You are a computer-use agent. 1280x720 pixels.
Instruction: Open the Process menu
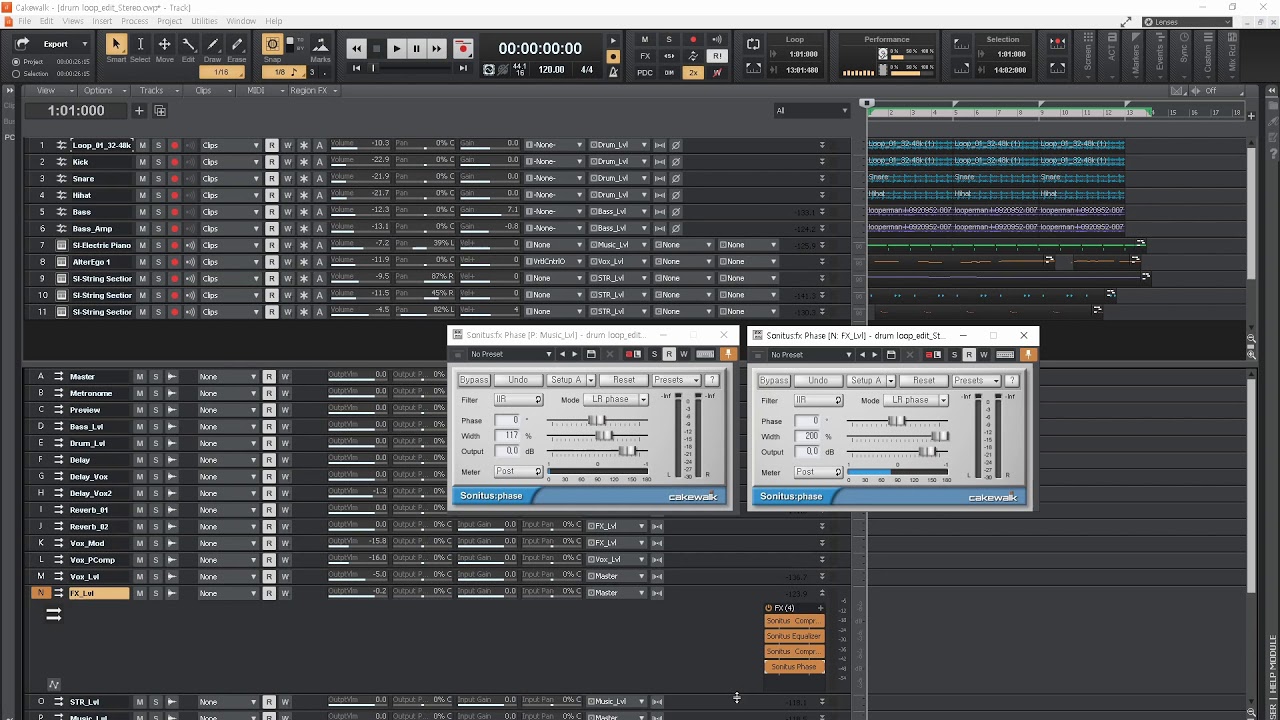tap(134, 21)
